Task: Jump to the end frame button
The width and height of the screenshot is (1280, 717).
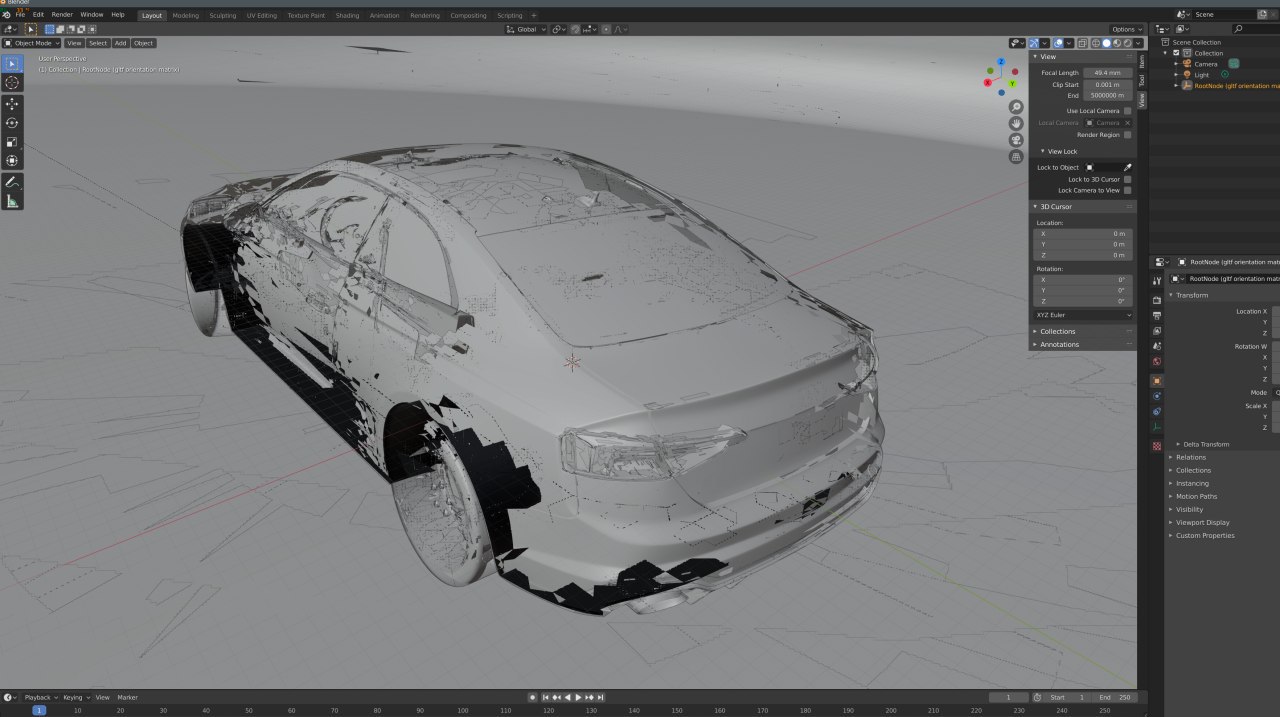Action: coord(600,697)
